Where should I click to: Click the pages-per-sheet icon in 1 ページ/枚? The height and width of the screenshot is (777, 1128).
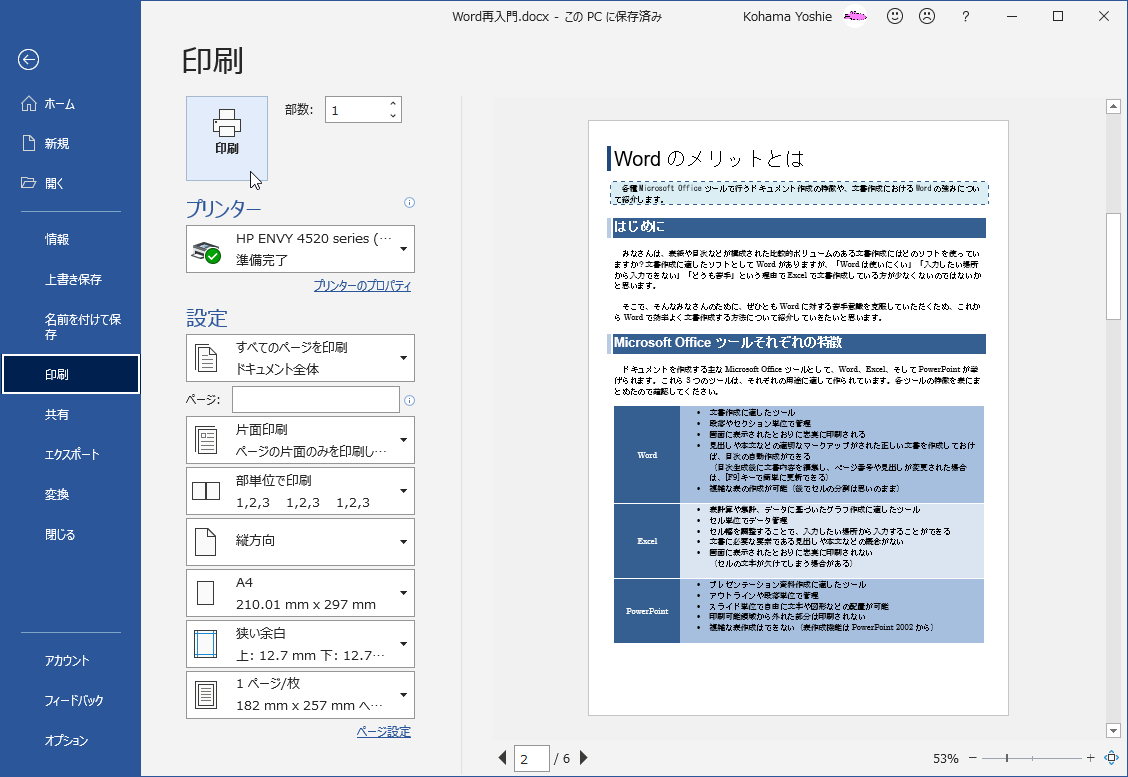(206, 695)
